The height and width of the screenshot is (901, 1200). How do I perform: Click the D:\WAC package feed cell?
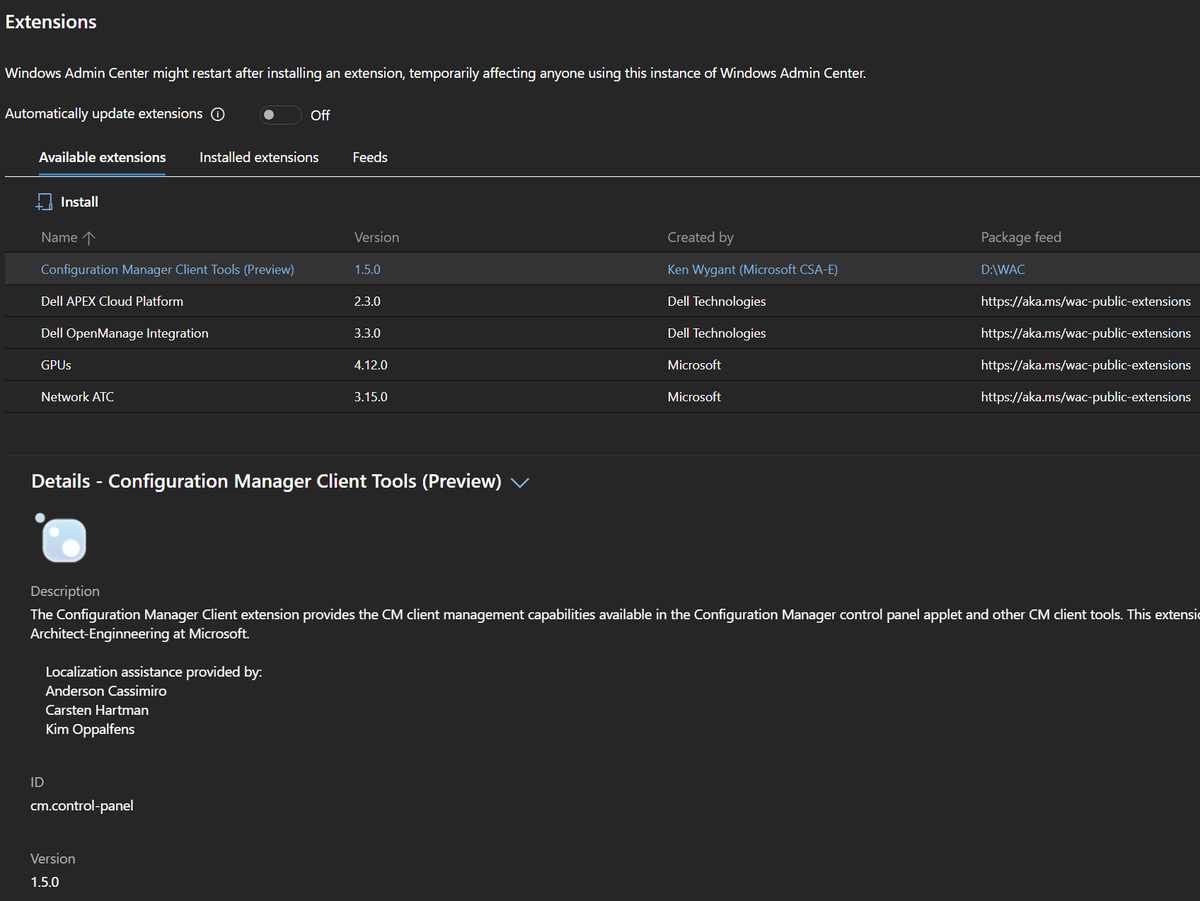[x=1003, y=270]
